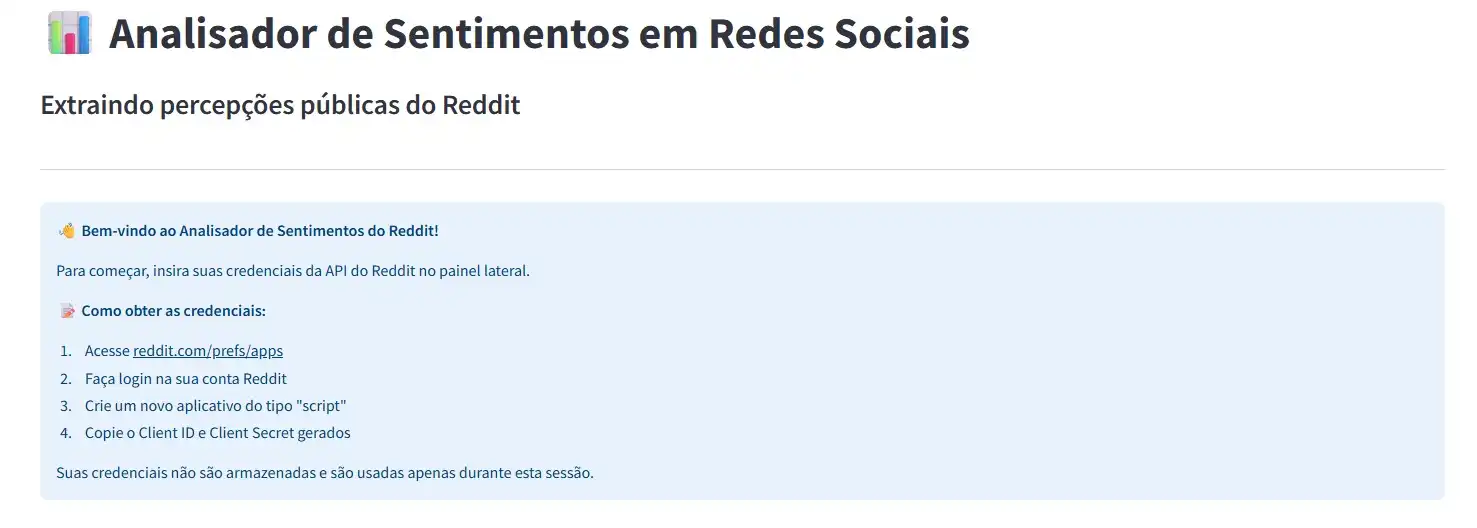Click the Para começar instruction paragraph
Image resolution: width=1477 pixels, height=528 pixels.
(293, 271)
